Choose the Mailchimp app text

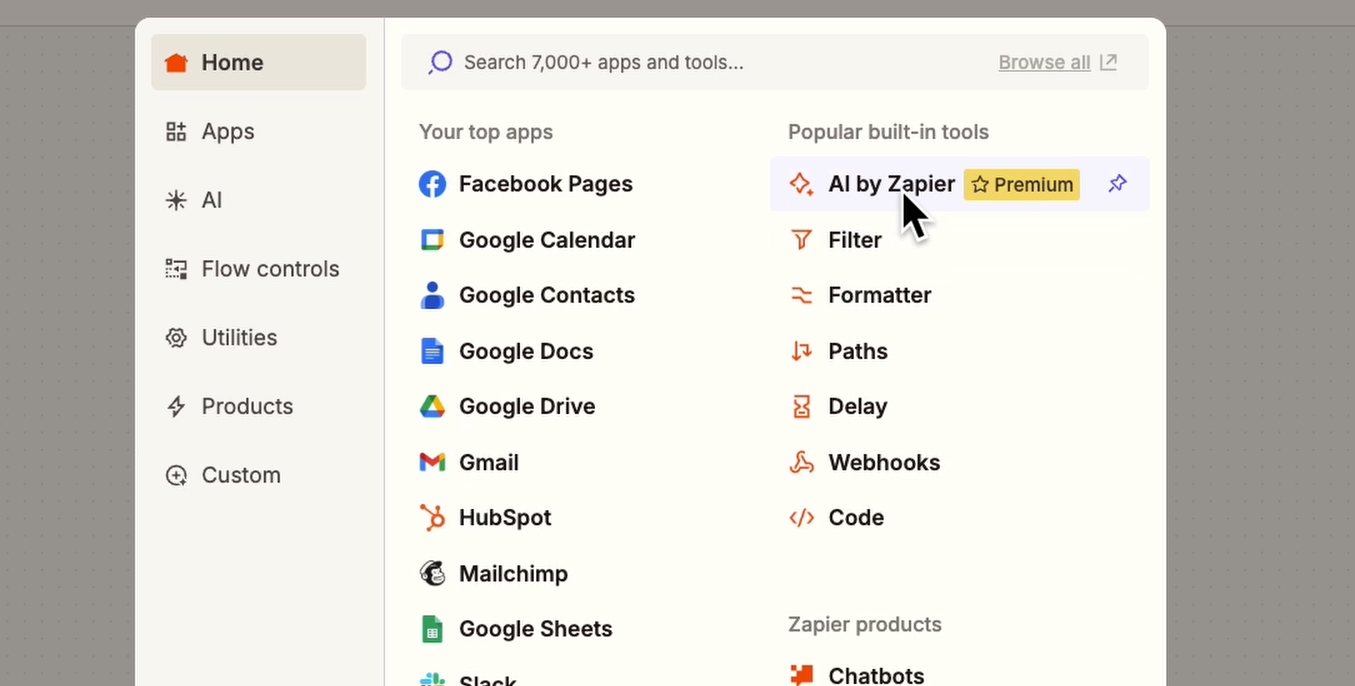pyautogui.click(x=513, y=573)
